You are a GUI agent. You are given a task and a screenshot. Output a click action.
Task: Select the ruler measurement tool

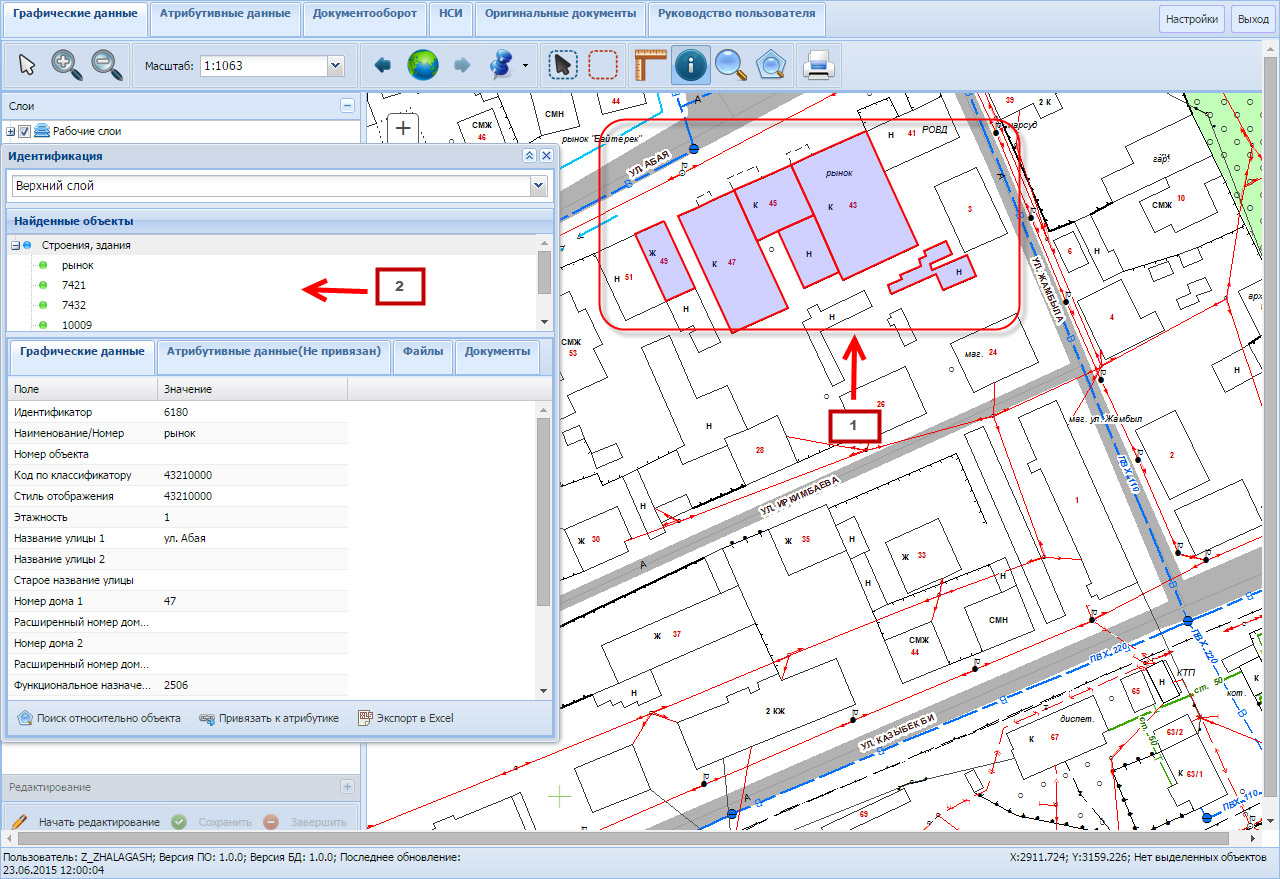[649, 65]
